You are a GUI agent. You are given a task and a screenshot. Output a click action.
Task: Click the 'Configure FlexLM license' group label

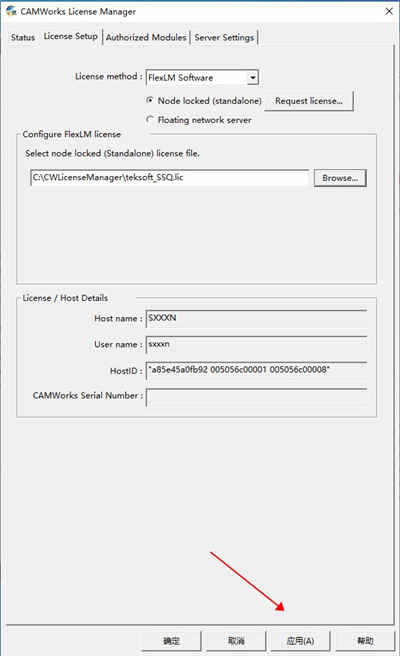pyautogui.click(x=72, y=134)
